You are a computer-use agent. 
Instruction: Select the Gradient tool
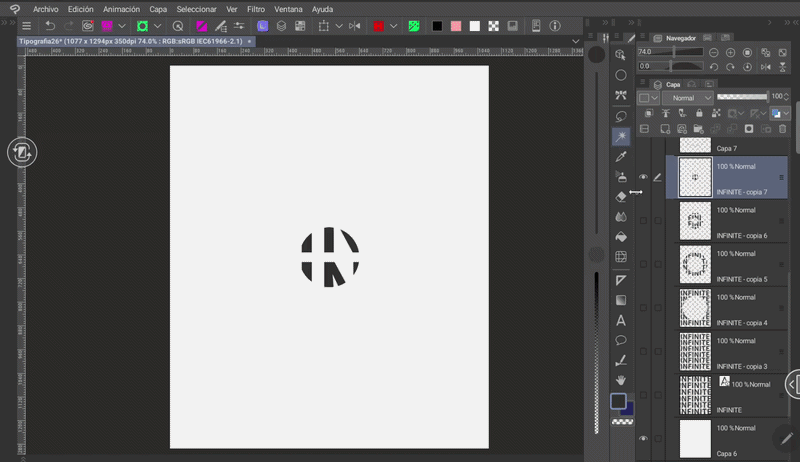point(621,300)
